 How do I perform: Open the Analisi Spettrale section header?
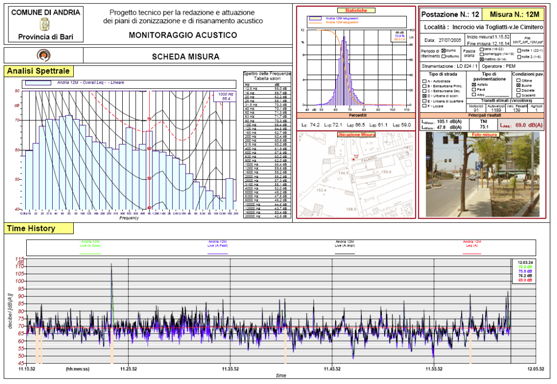tap(38, 71)
